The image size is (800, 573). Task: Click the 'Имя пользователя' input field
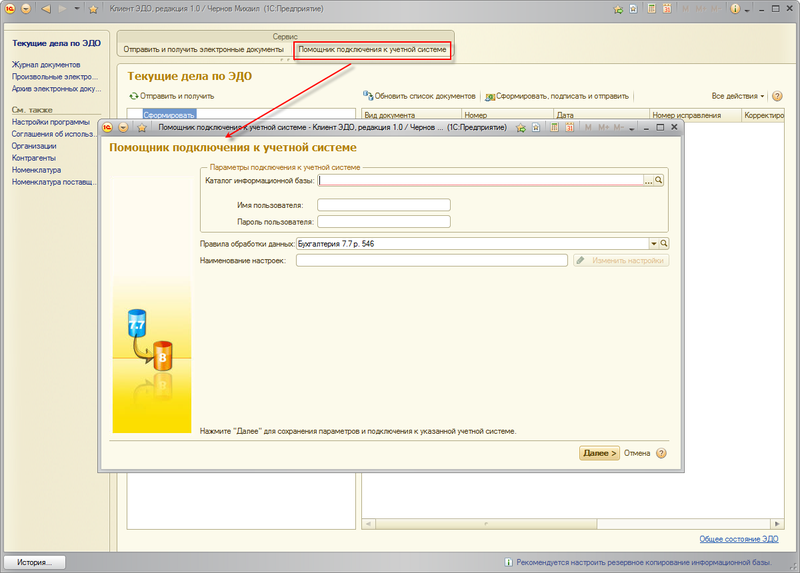tap(384, 205)
